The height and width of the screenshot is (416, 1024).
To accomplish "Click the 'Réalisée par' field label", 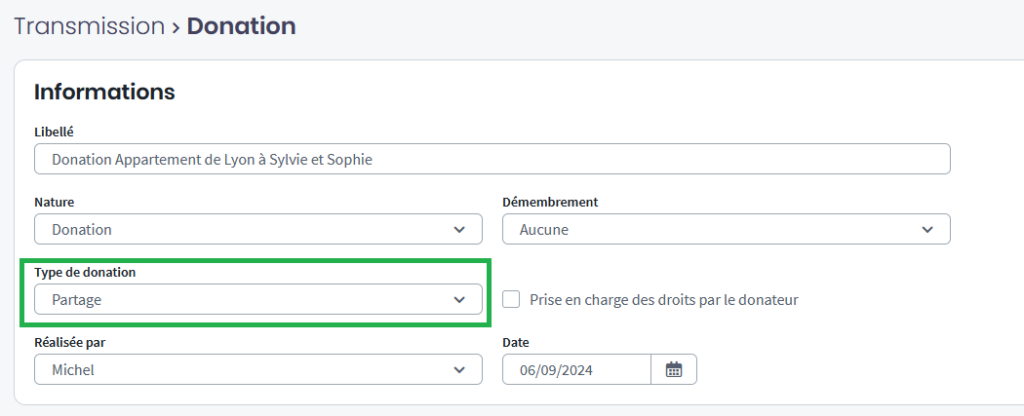I will pos(73,342).
